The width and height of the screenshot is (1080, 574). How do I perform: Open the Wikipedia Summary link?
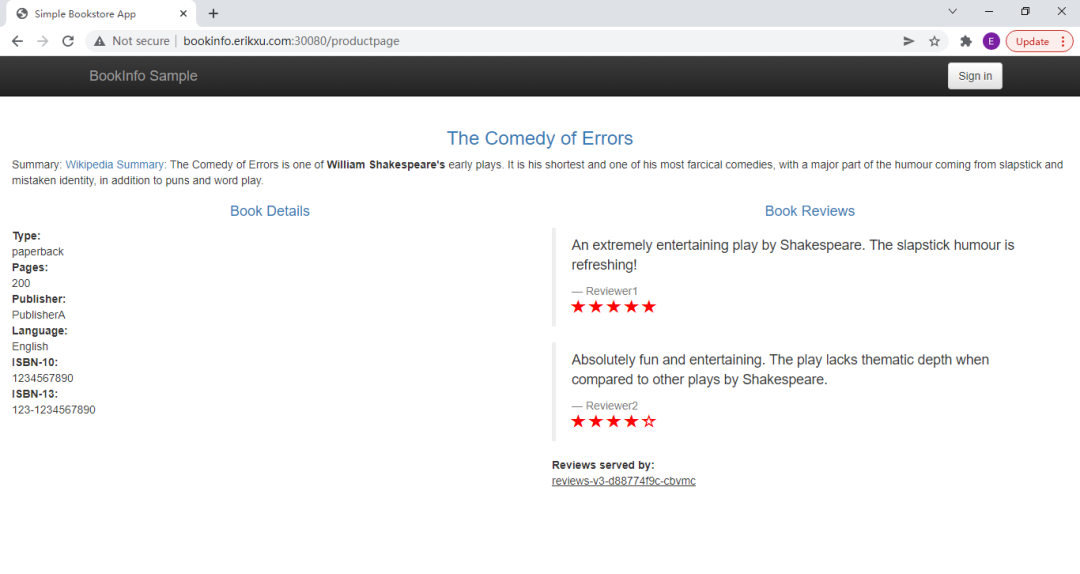click(x=115, y=165)
